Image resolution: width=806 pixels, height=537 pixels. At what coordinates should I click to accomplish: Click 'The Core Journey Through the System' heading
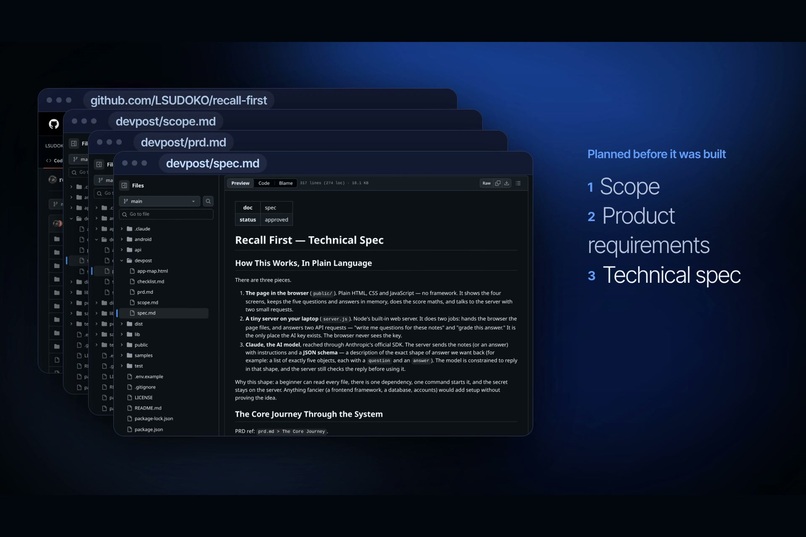tap(309, 414)
